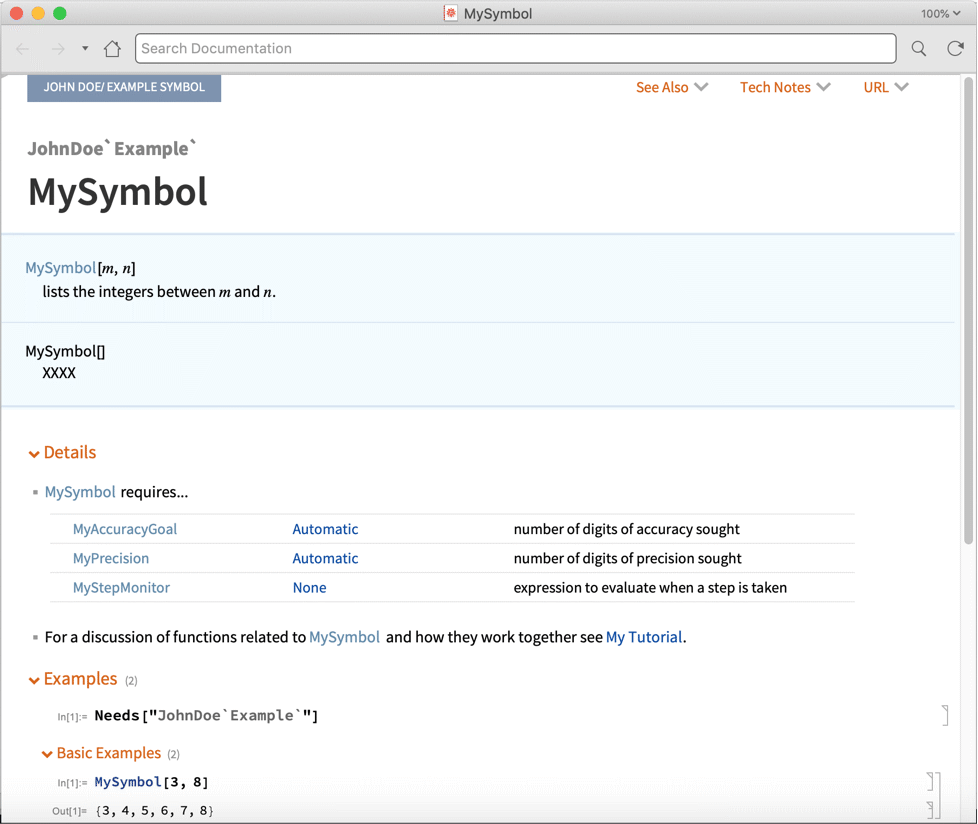978x824 pixels.
Task: Open the My Tutorial link
Action: tap(644, 637)
